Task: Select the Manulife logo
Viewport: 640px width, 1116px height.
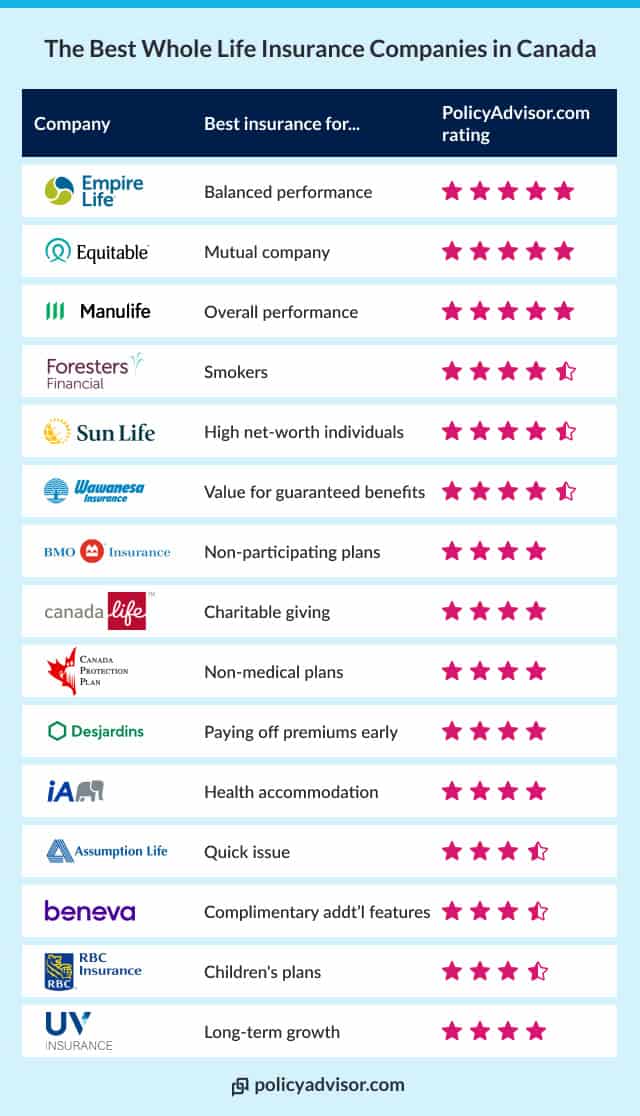Action: 98,311
